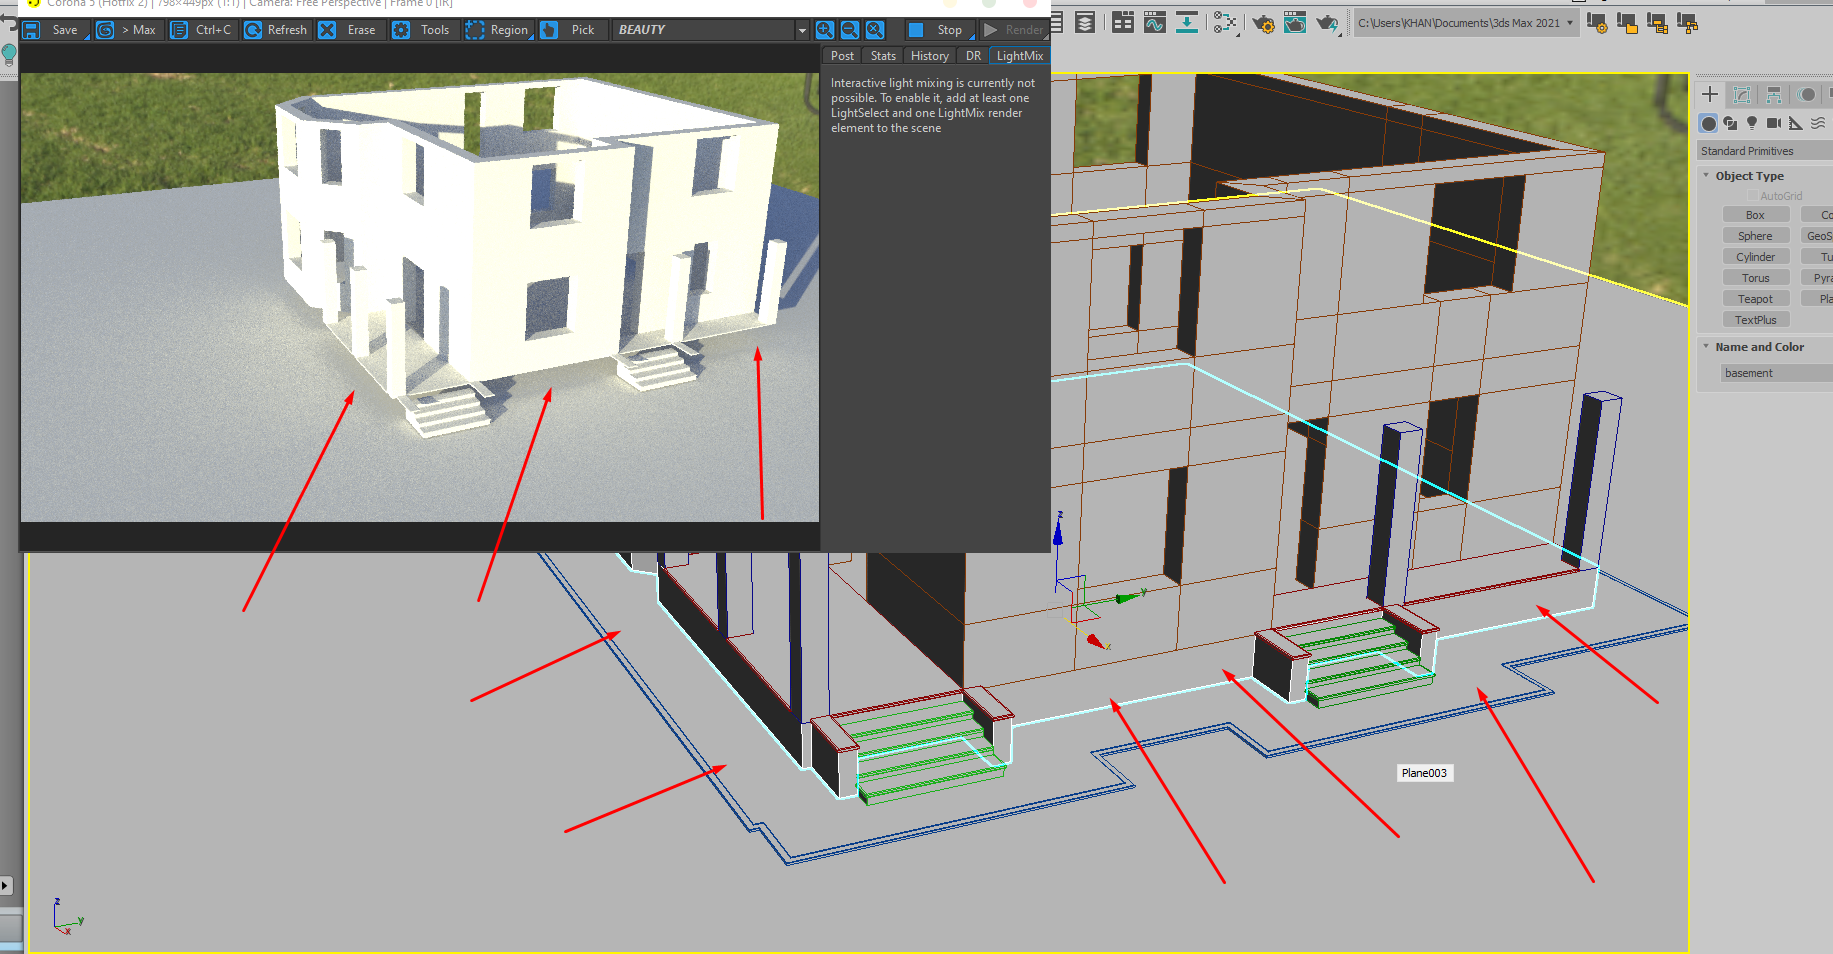This screenshot has height=954, width=1833.
Task: Click the play arrow at left viewport edge
Action: click(x=6, y=885)
